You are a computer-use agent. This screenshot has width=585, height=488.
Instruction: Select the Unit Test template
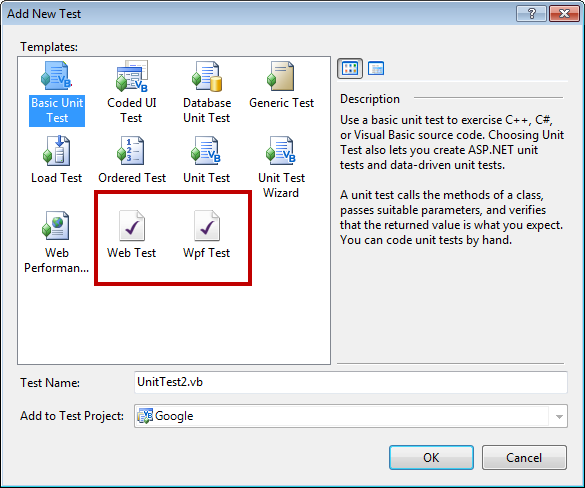(x=206, y=160)
